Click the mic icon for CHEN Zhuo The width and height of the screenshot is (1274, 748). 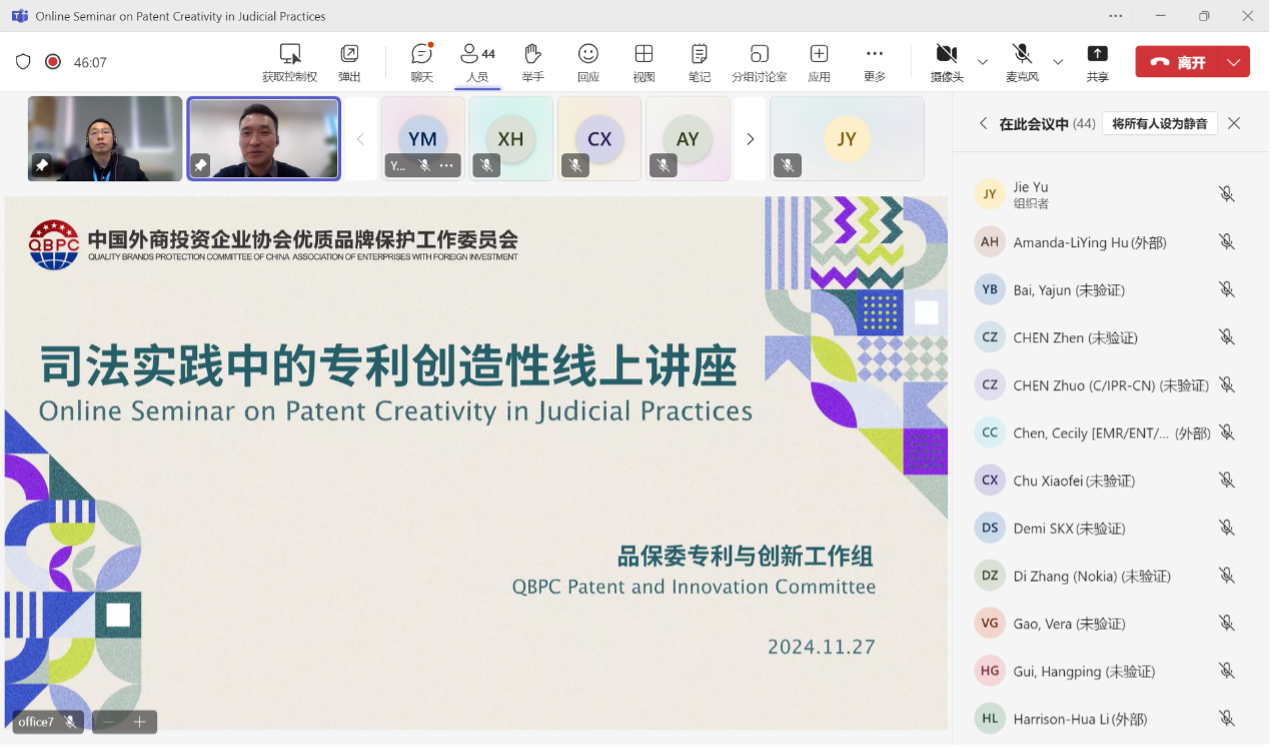click(x=1227, y=385)
